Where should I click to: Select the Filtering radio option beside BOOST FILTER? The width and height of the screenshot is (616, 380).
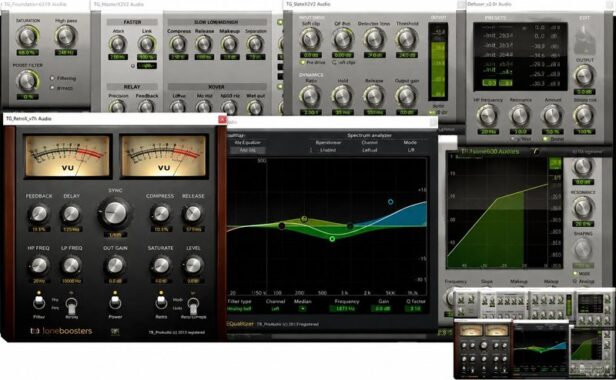tap(52, 78)
